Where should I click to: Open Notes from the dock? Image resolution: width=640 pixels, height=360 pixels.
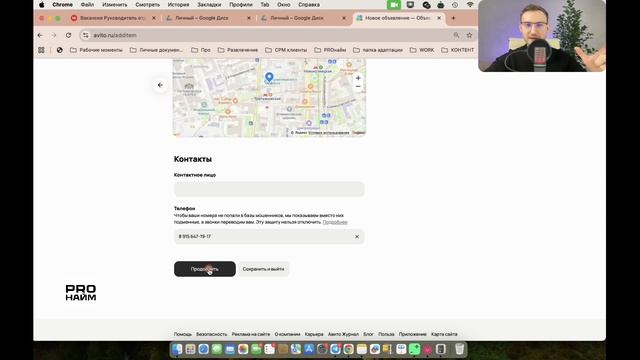tap(362, 349)
